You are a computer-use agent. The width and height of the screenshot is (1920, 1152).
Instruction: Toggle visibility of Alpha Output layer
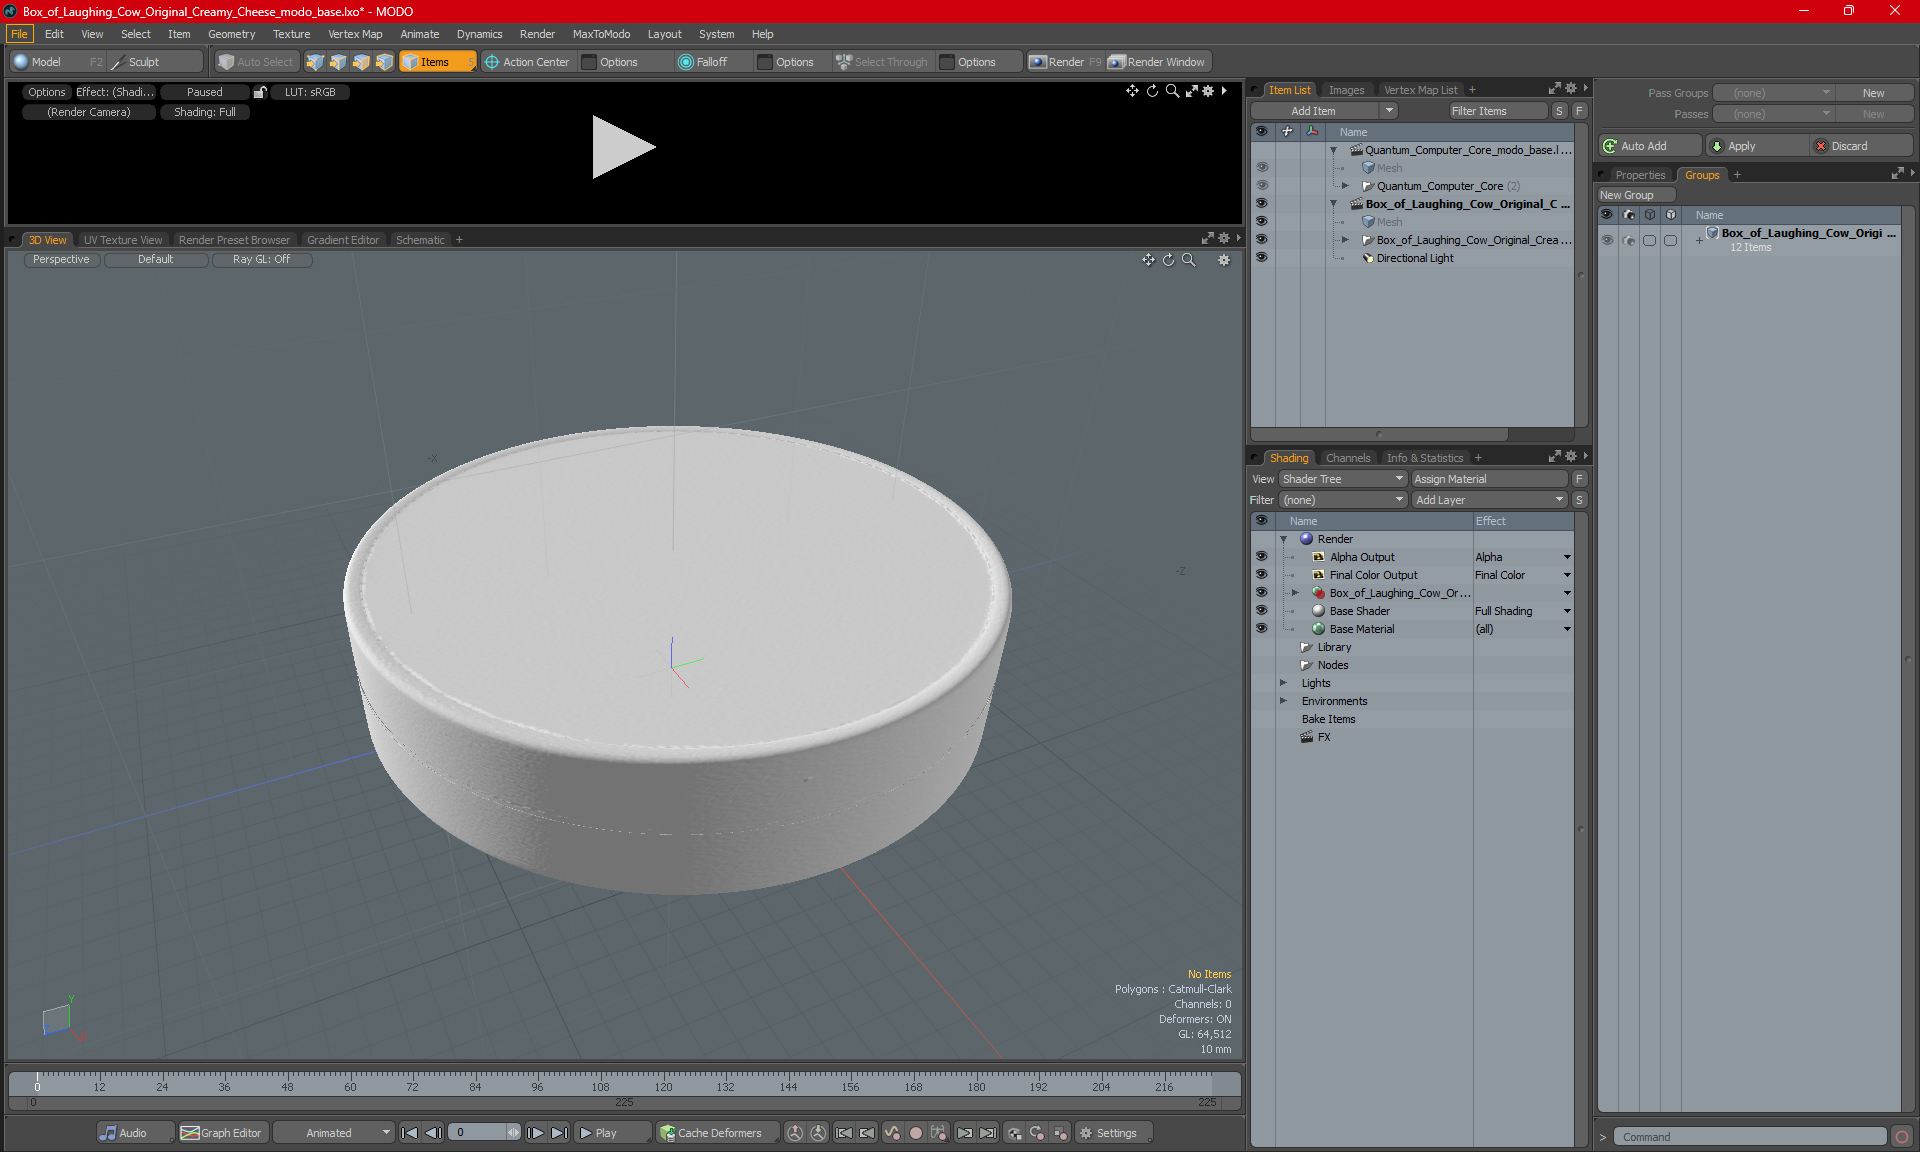click(x=1262, y=557)
